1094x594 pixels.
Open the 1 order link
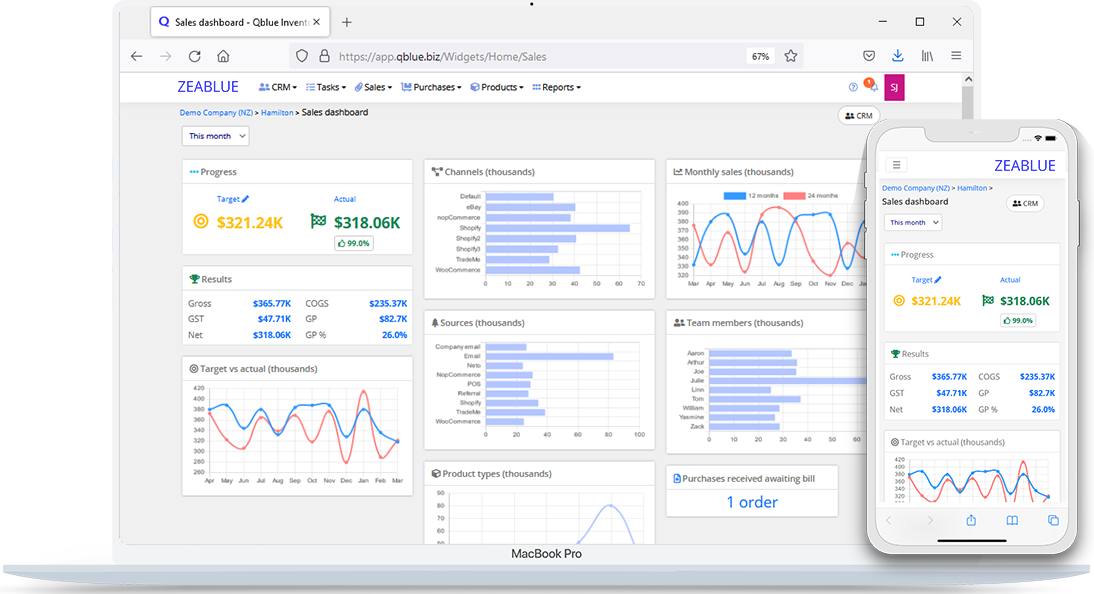point(752,502)
